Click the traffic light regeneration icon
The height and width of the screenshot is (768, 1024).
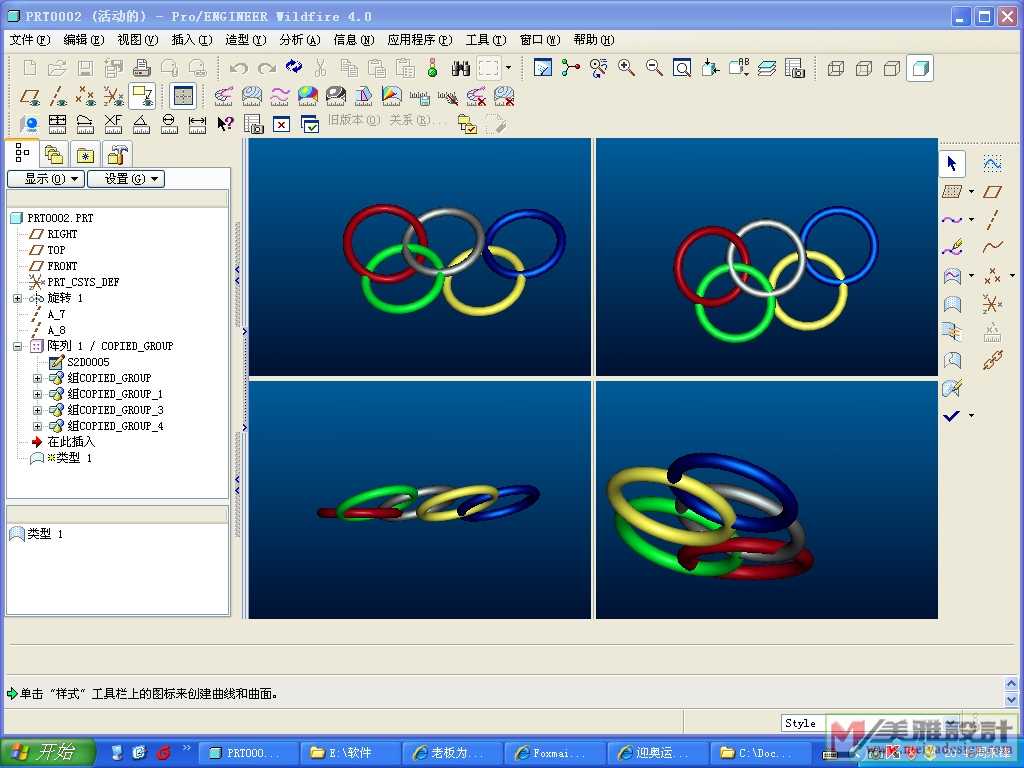pos(432,68)
